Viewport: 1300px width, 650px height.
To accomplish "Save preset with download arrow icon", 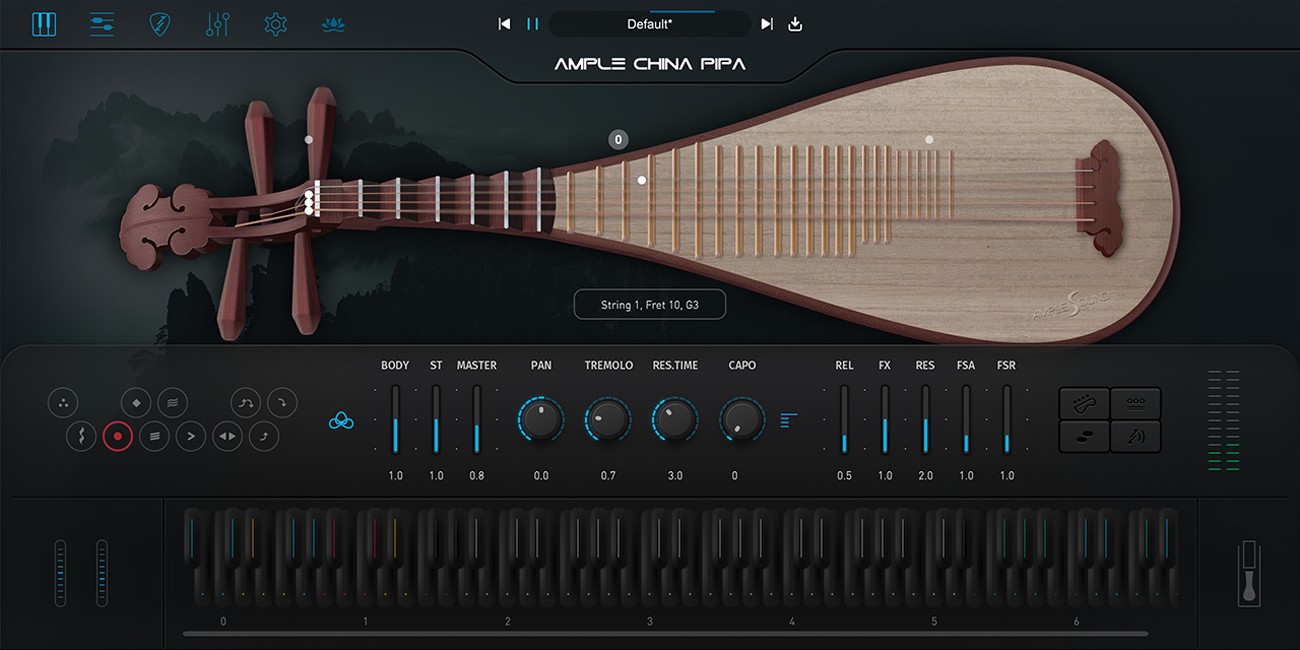I will point(795,24).
